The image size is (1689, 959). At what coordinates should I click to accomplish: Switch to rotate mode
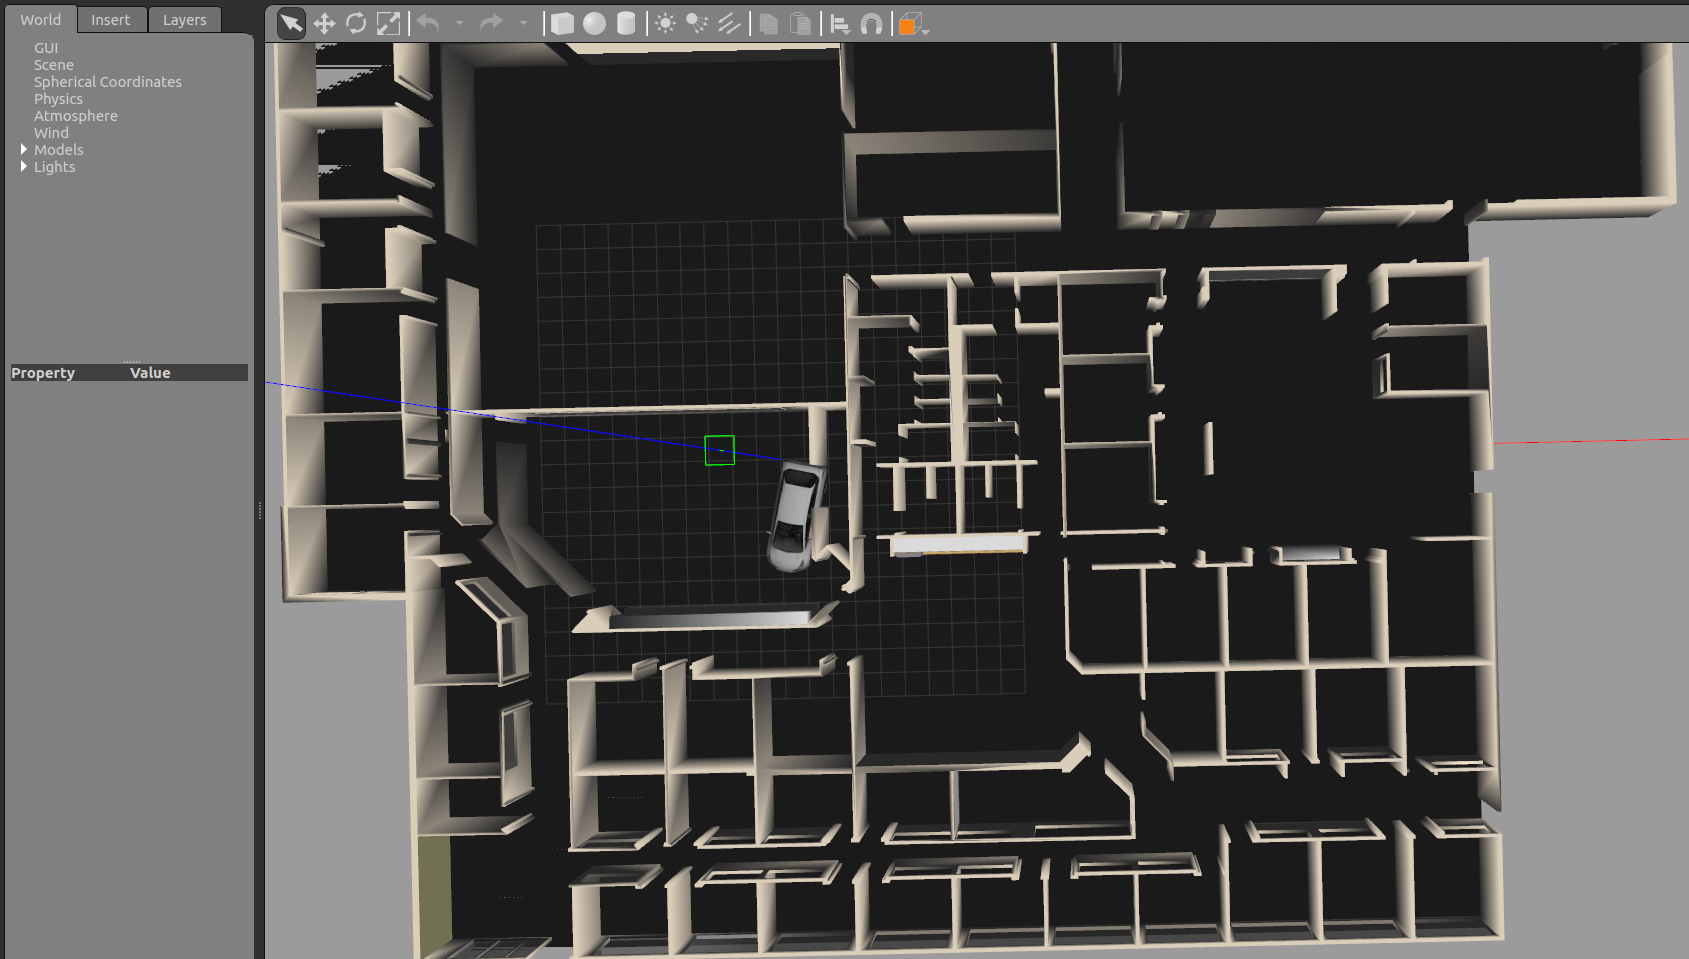click(357, 23)
